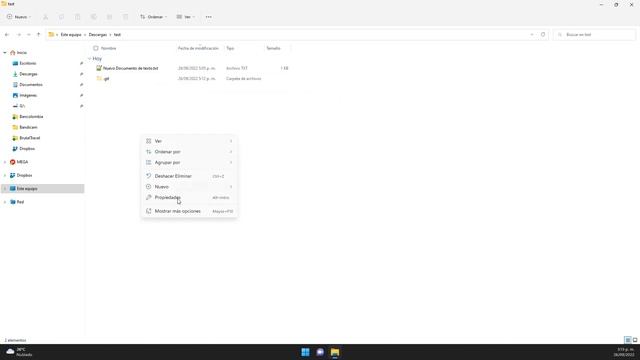This screenshot has width=640, height=360.
Task: Click the disabled Cut scissors toolbar icon
Action: tap(45, 17)
